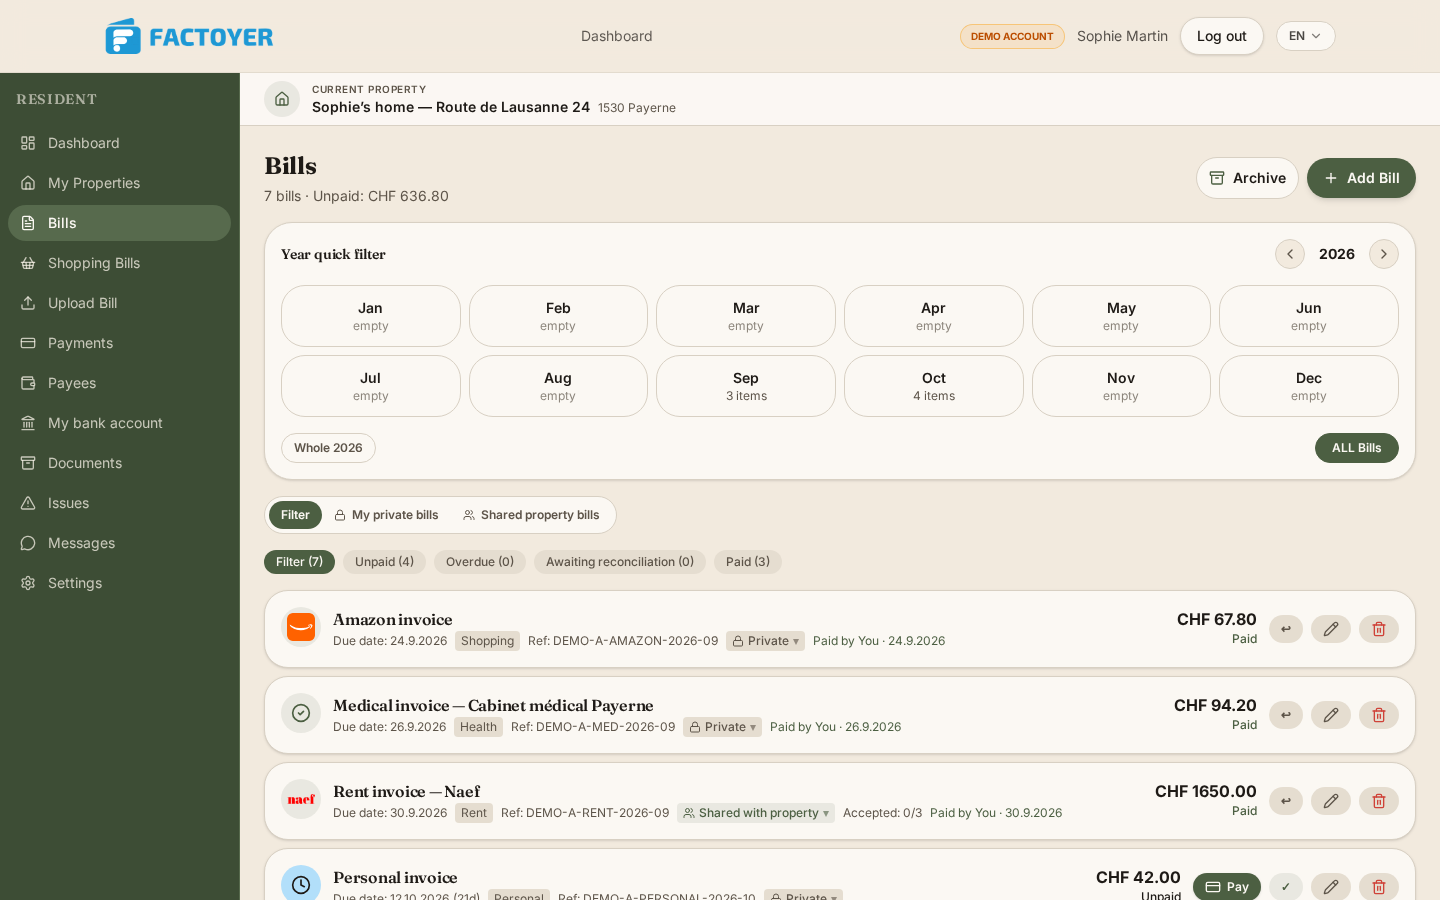
Task: Log out of the account
Action: coord(1222,36)
